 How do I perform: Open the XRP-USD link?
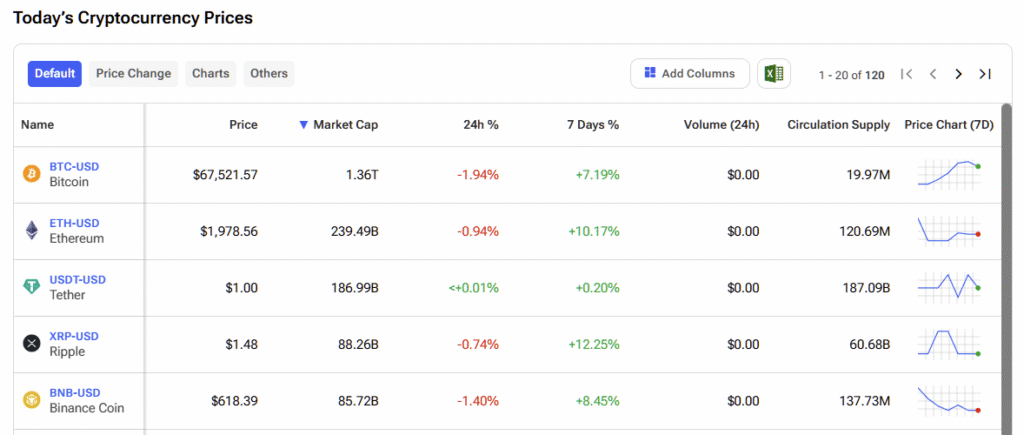point(74,336)
